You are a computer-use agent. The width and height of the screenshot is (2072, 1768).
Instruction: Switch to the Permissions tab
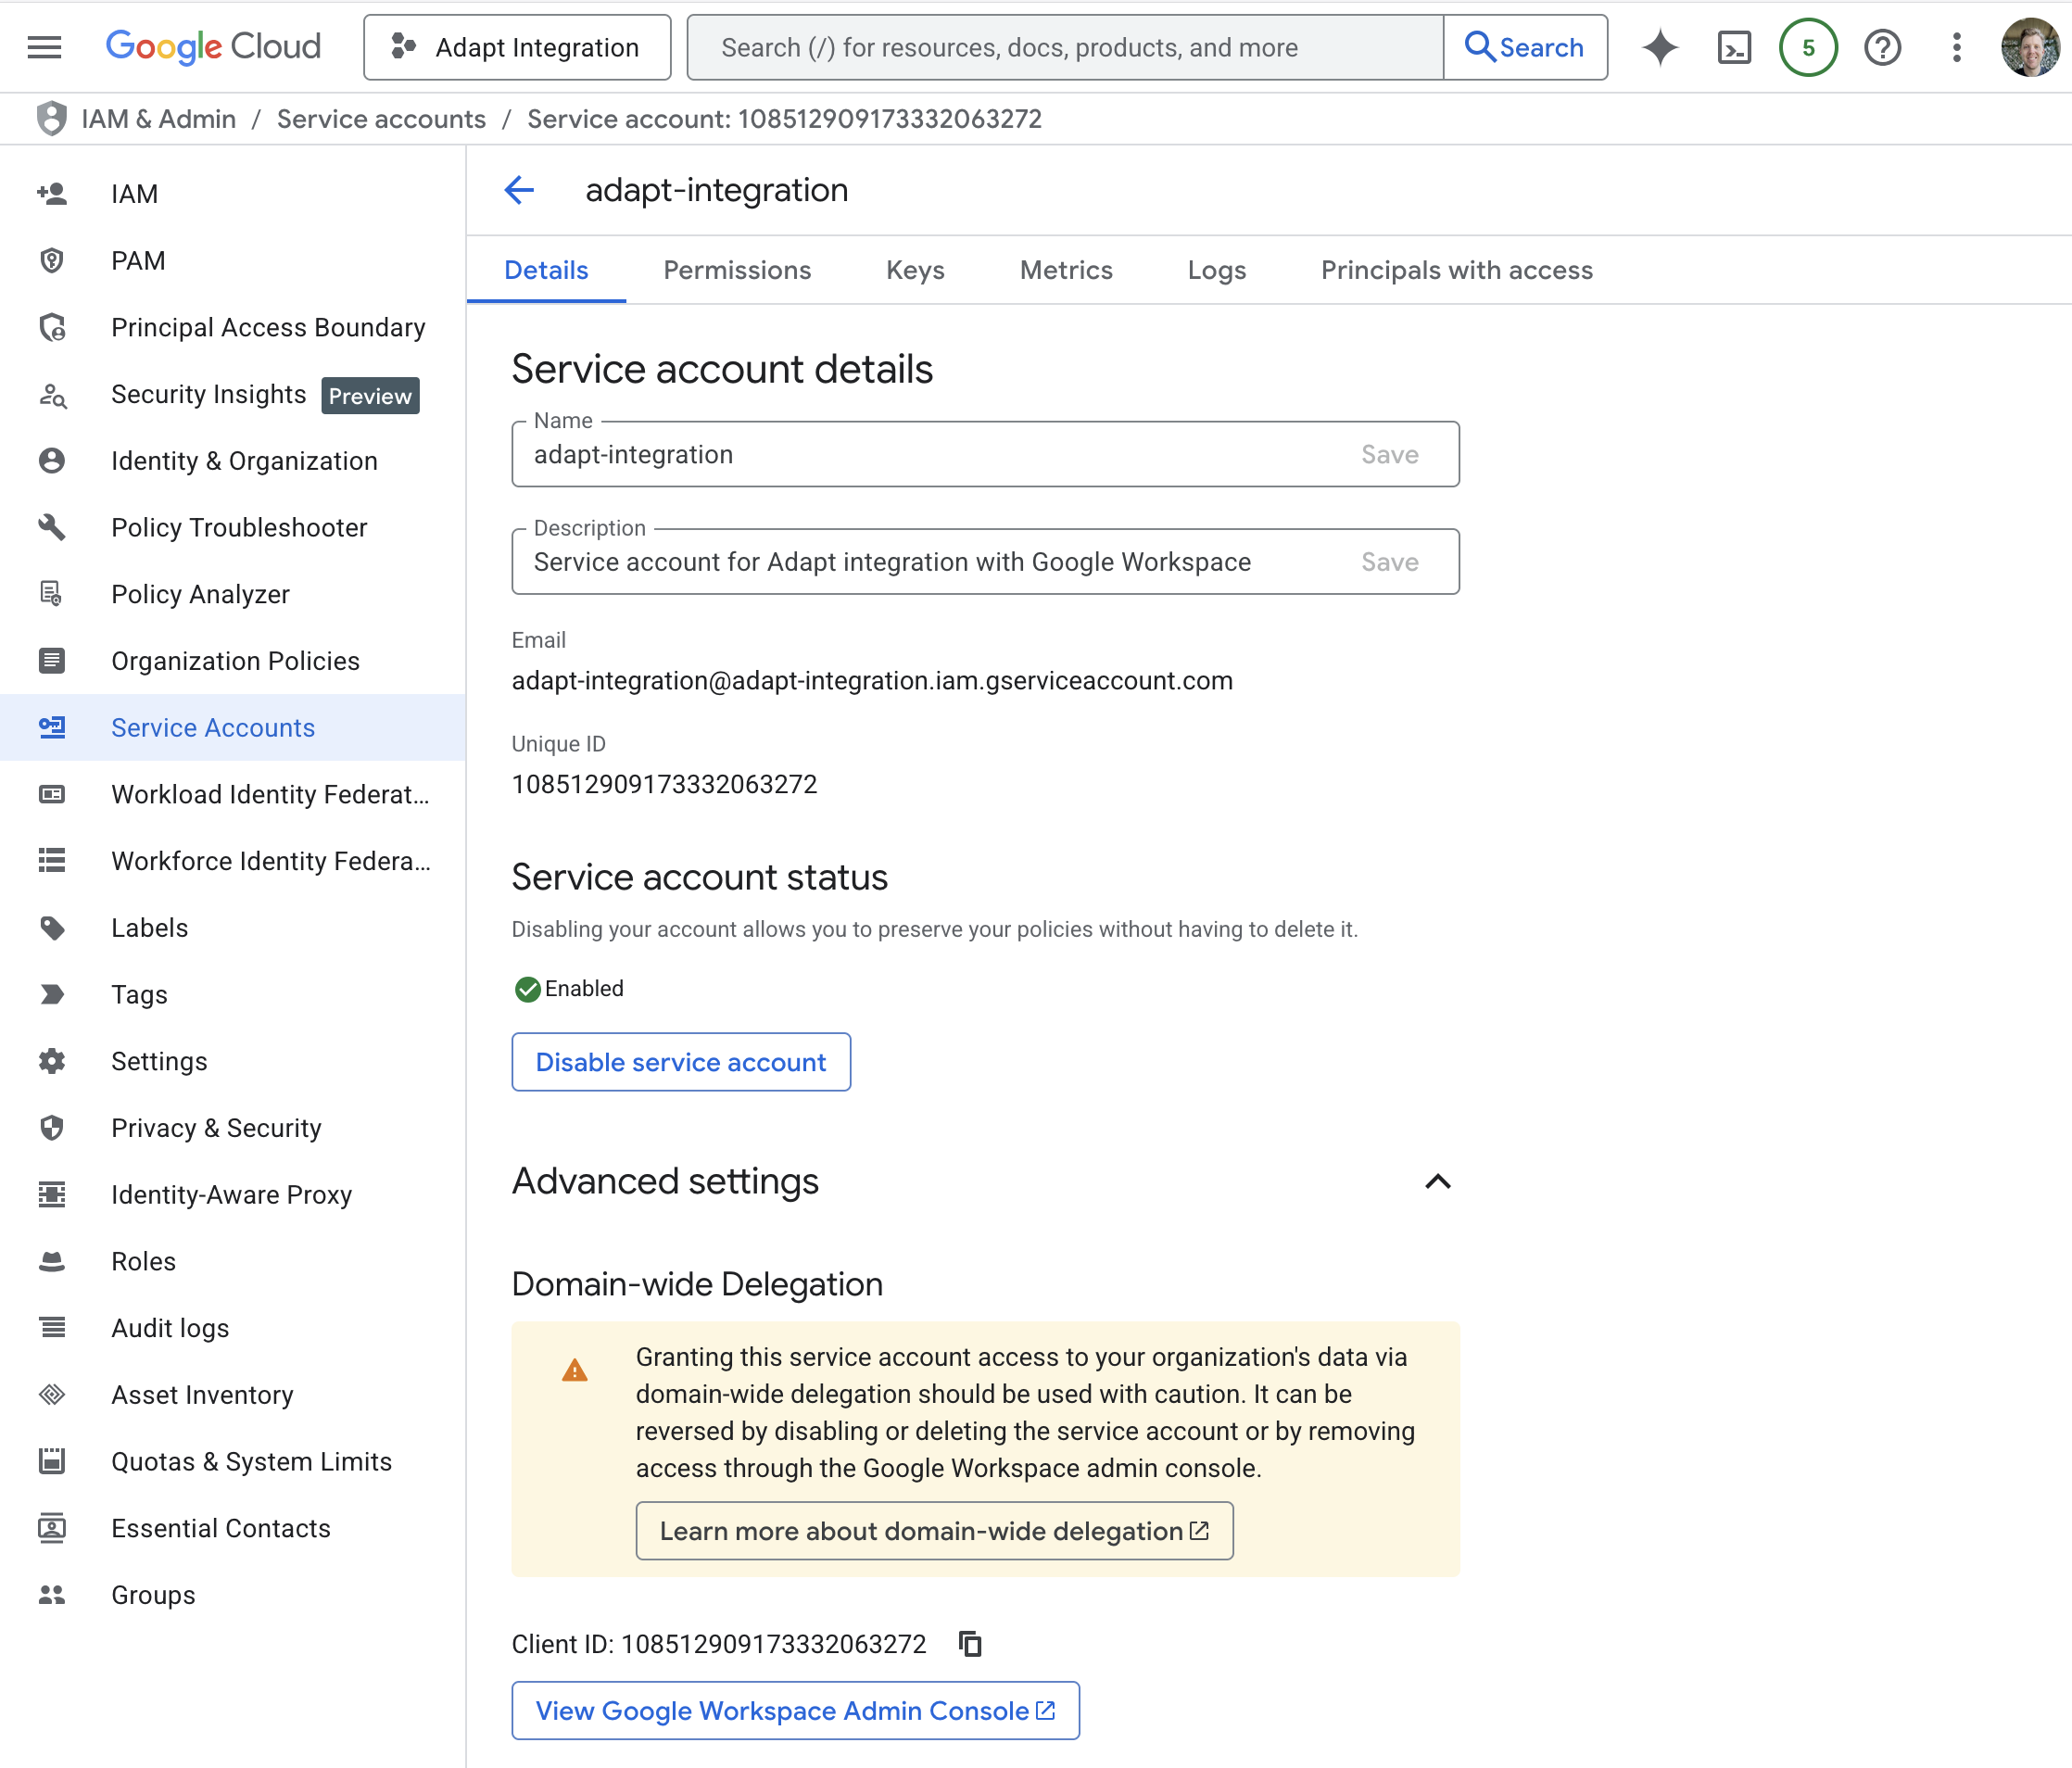[737, 270]
